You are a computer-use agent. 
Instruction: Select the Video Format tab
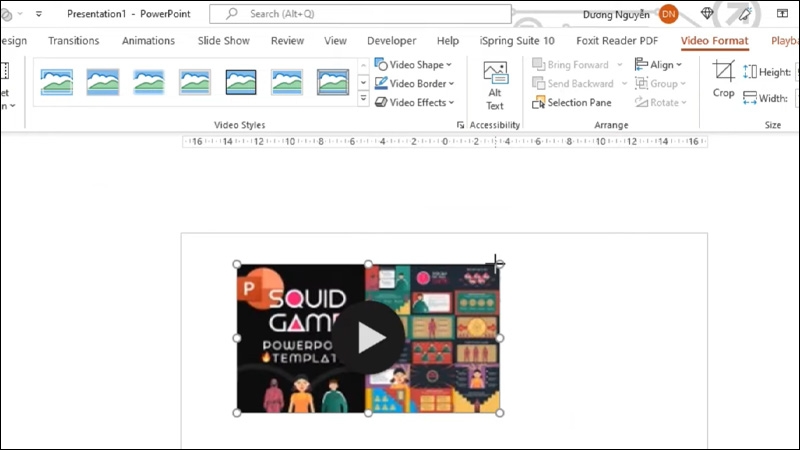(x=714, y=41)
